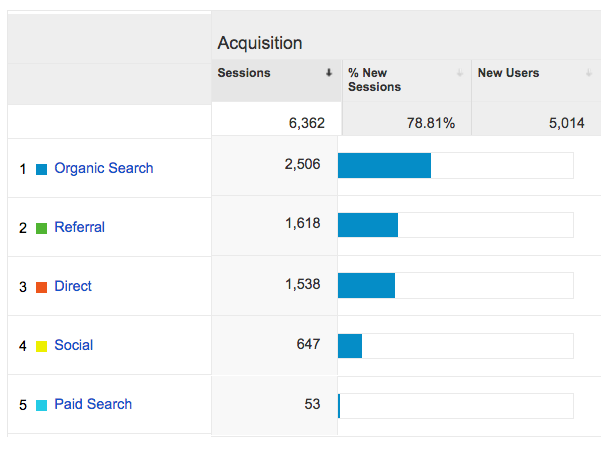Open the Social channel link
The width and height of the screenshot is (601, 453).
pyautogui.click(x=73, y=345)
